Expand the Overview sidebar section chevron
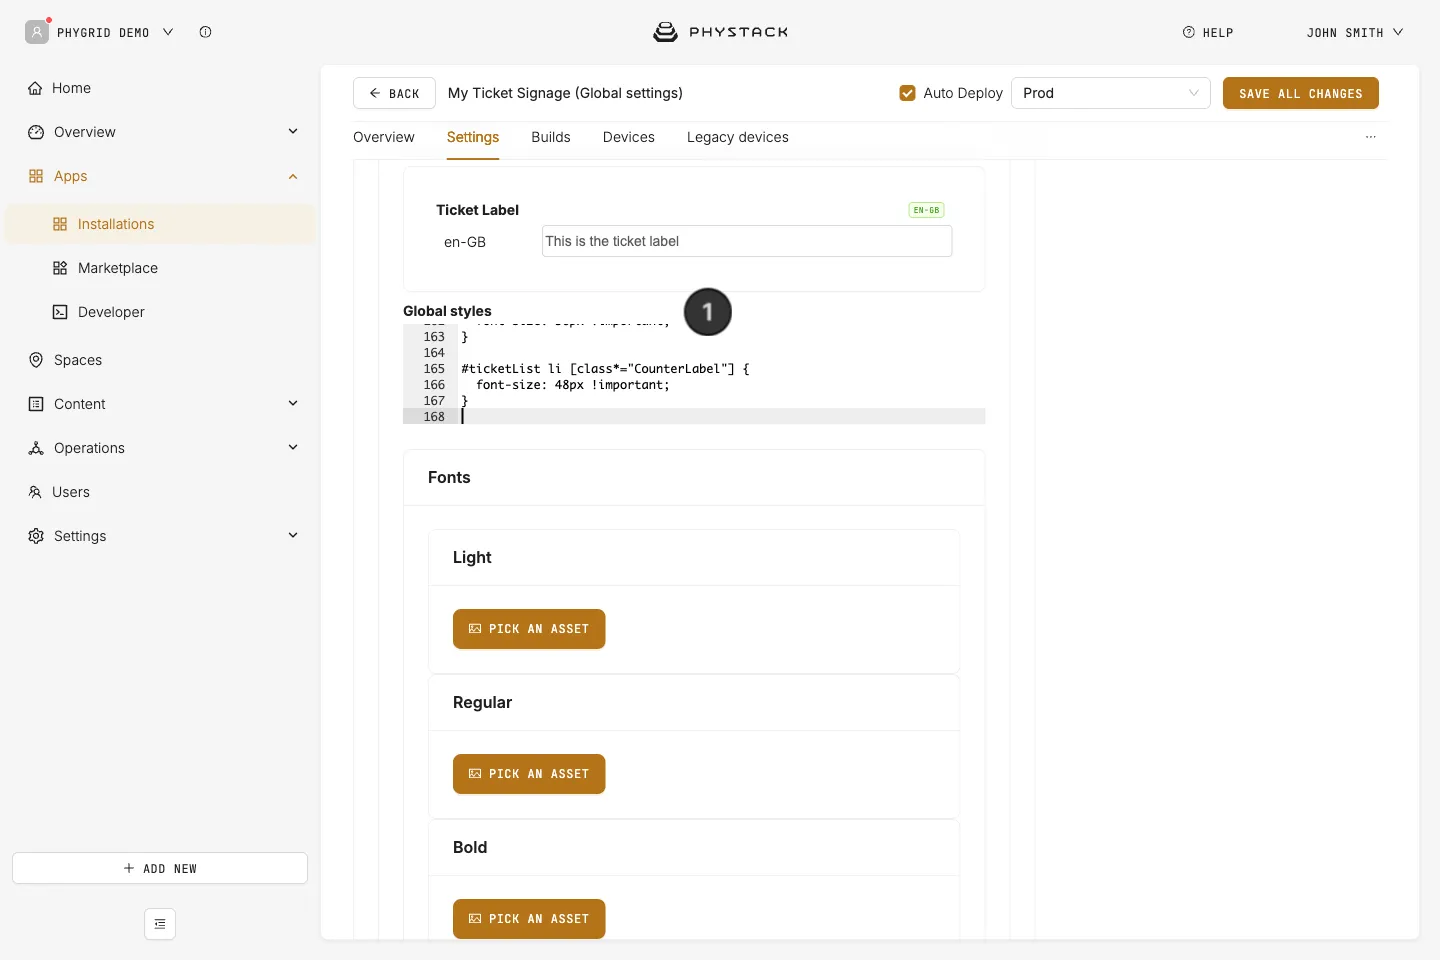1440x960 pixels. point(293,131)
